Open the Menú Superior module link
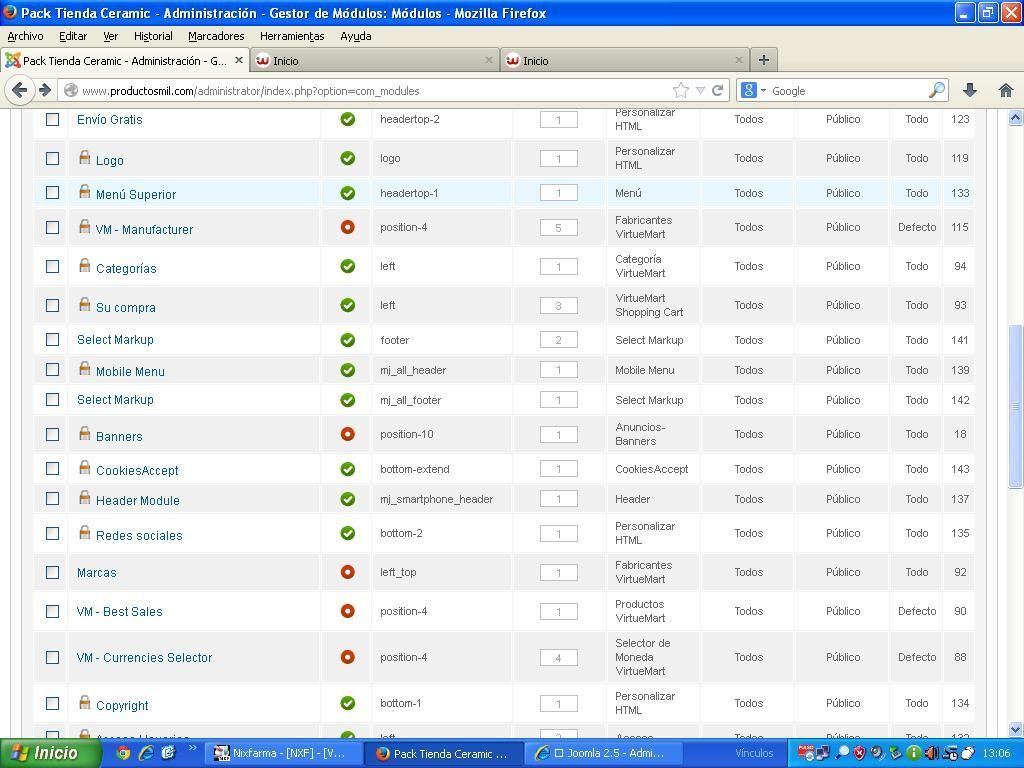1024x768 pixels. (136, 195)
